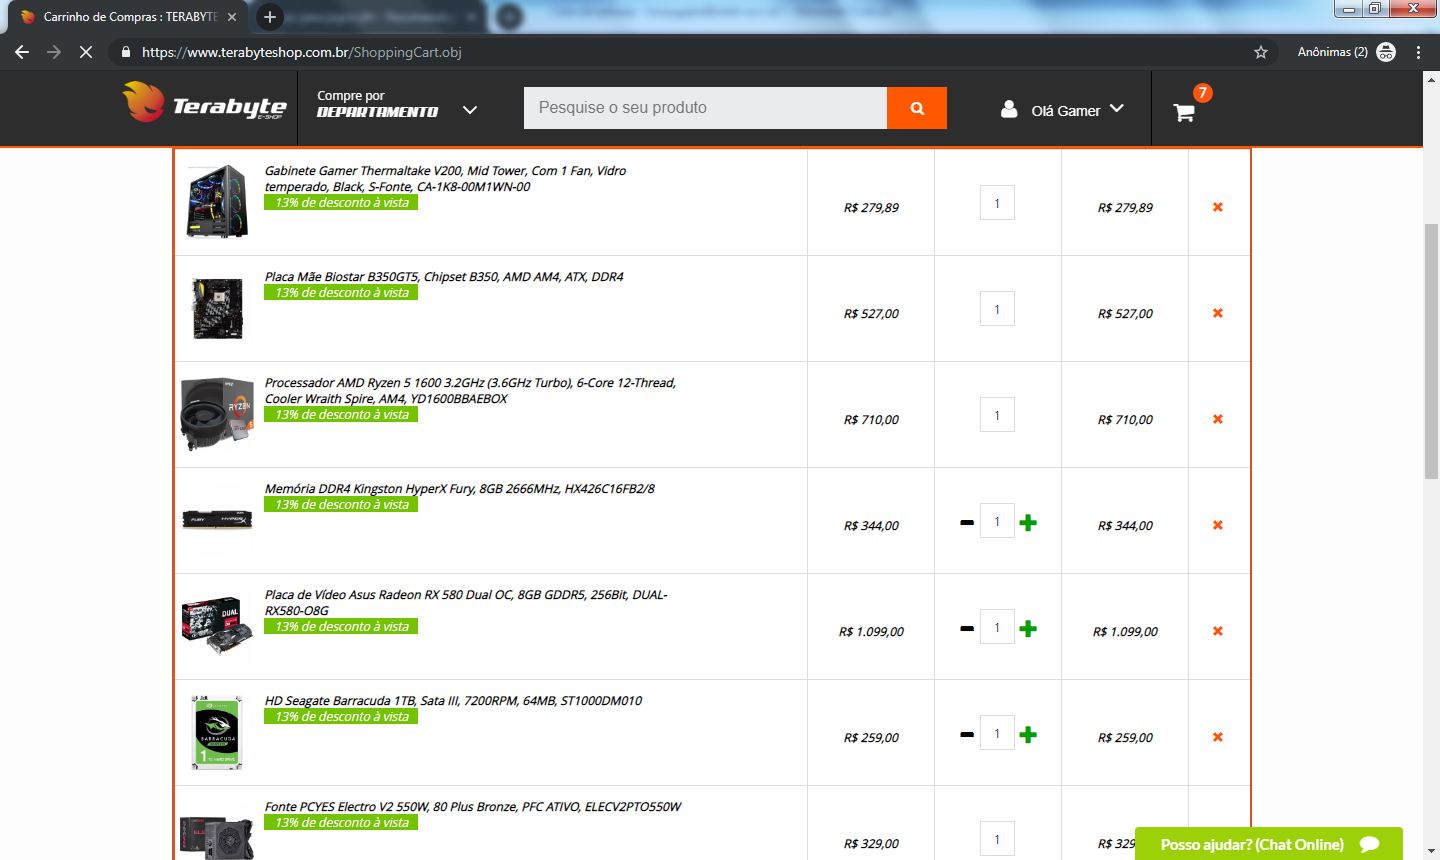Click the R$ 1.099,00 unit price
This screenshot has height=860, width=1440.
[871, 632]
